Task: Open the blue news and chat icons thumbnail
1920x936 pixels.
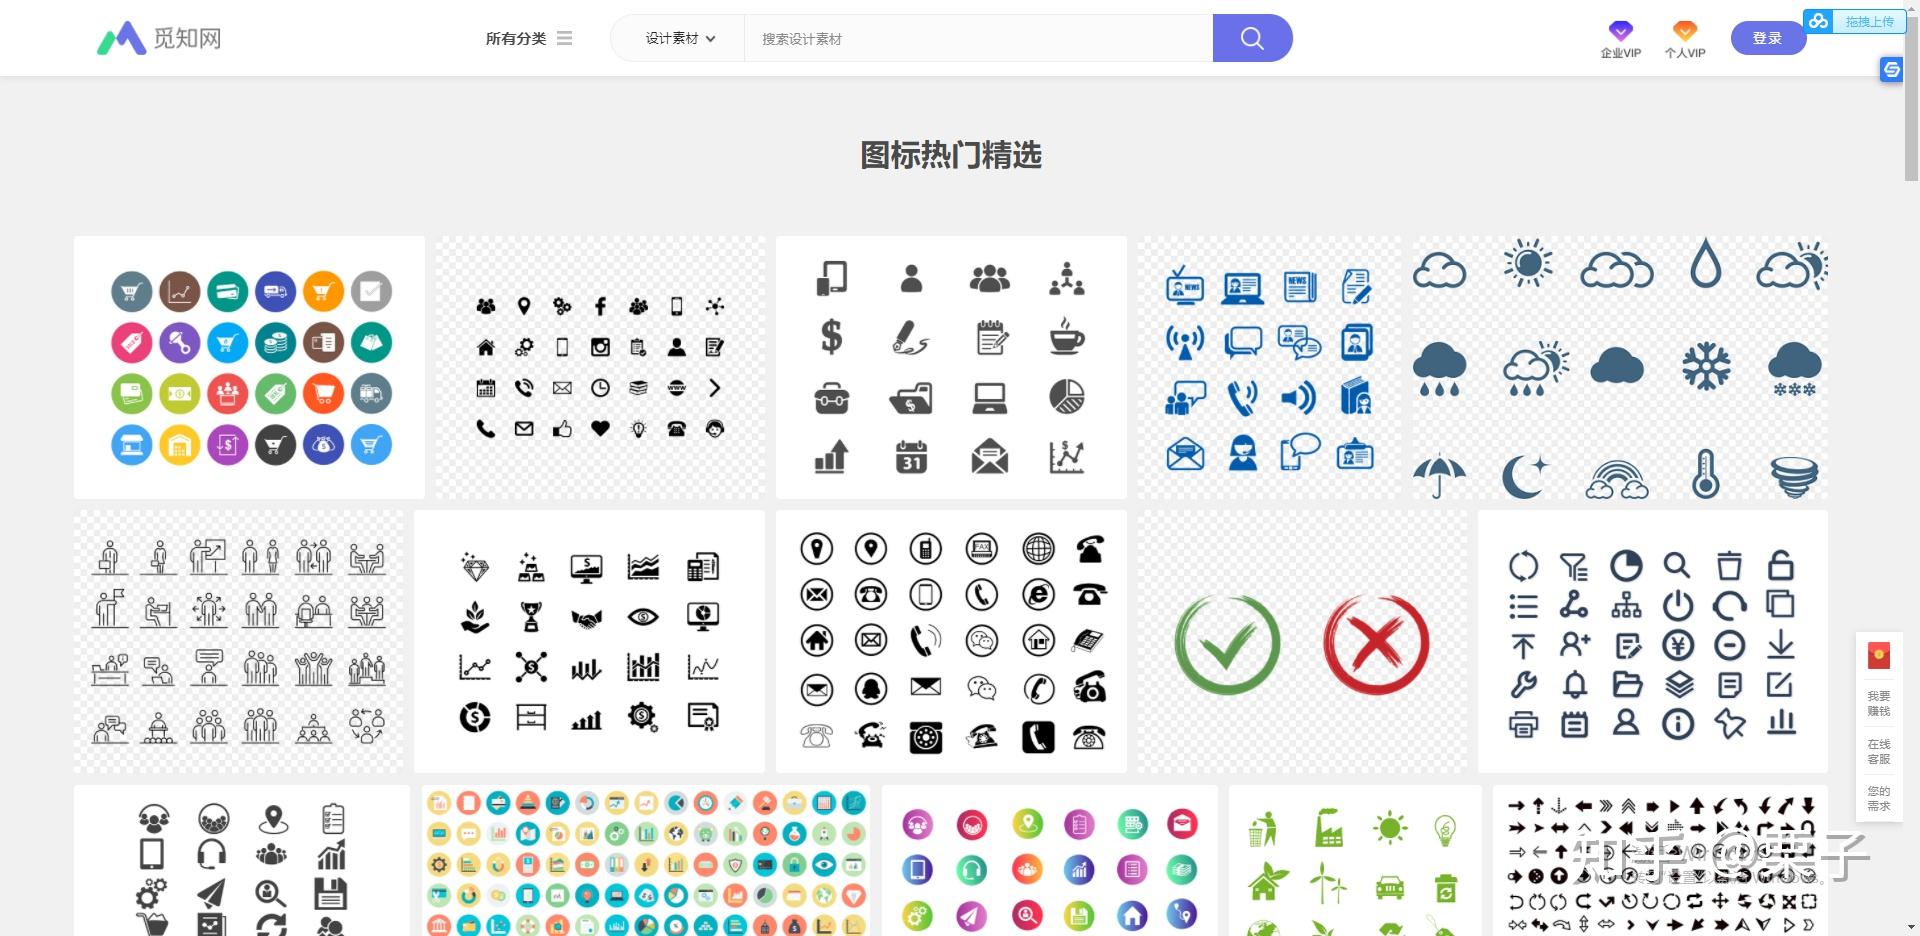Action: coord(1269,367)
